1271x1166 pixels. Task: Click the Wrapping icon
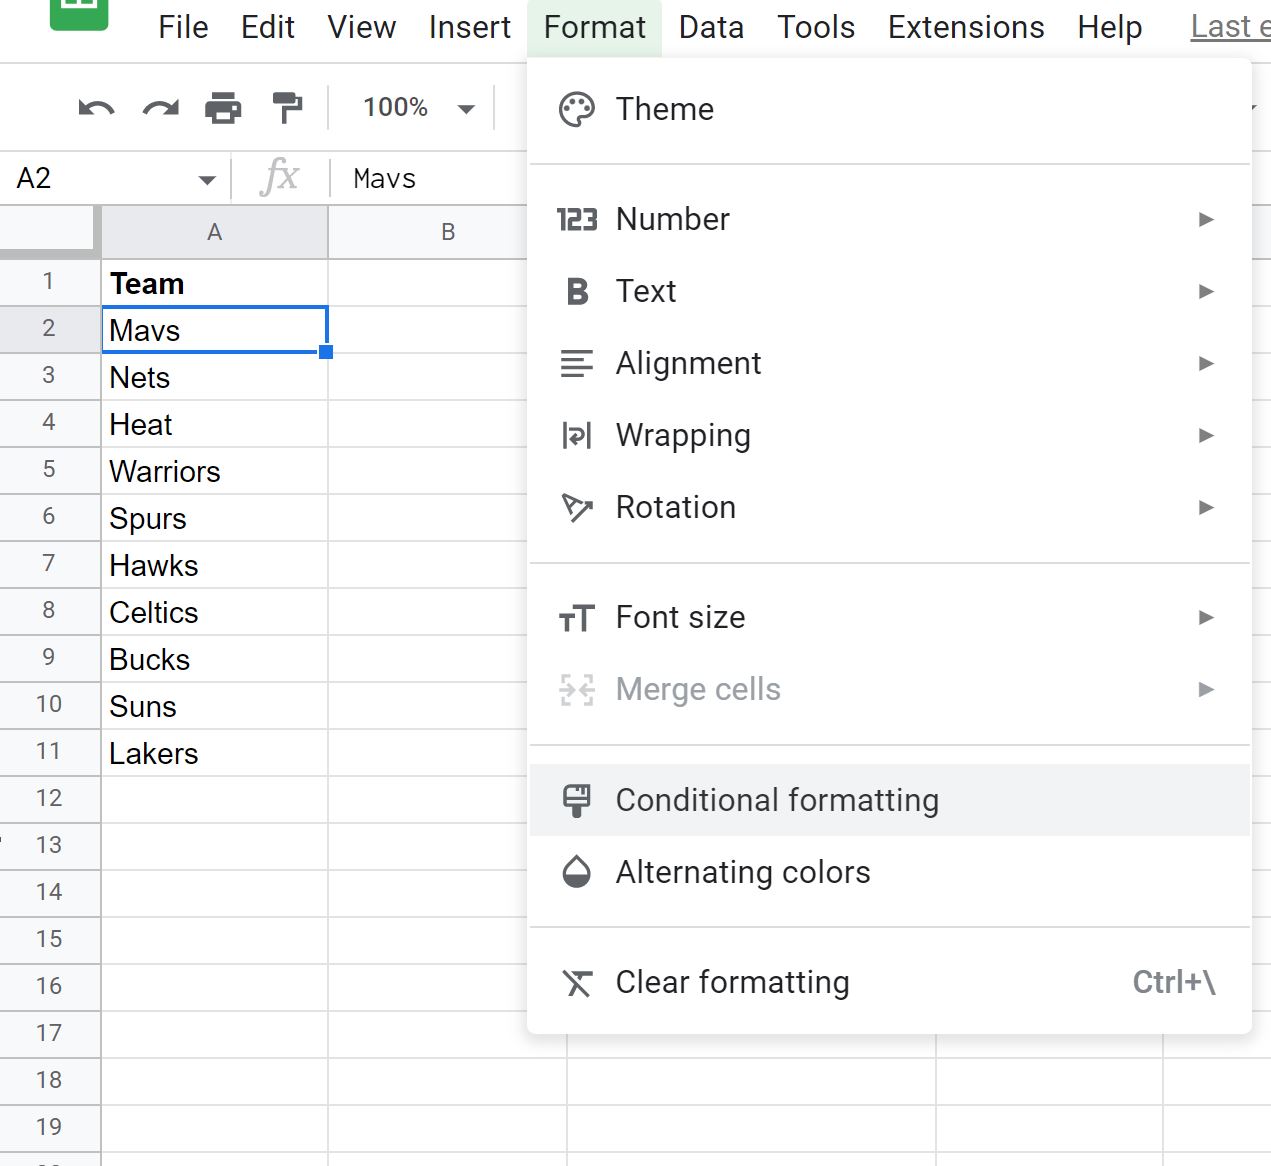coord(576,435)
